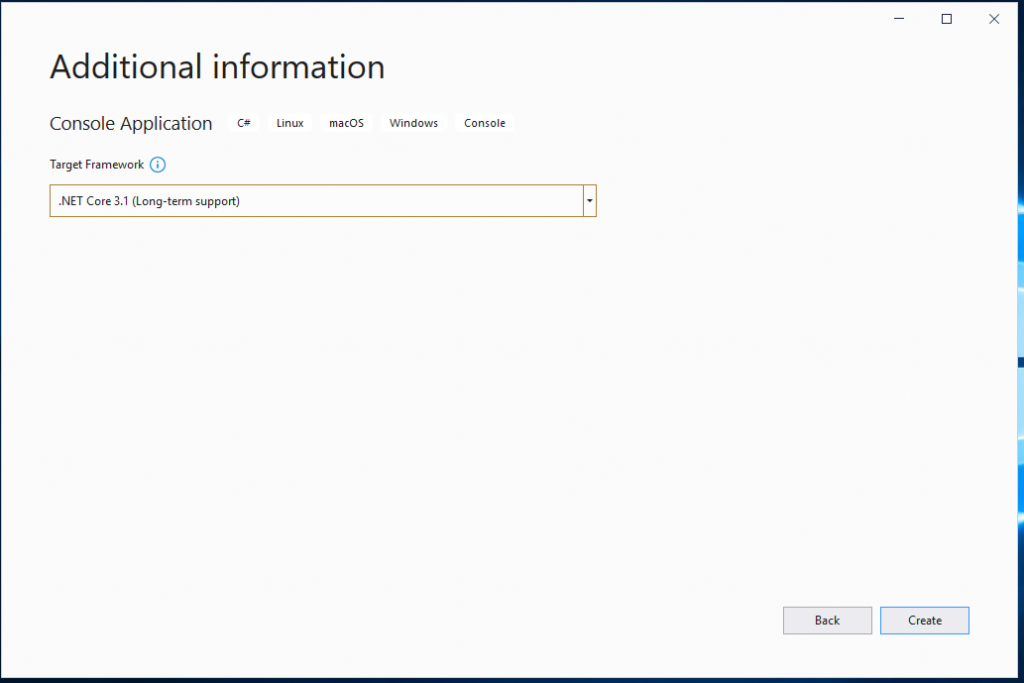Click the Target Framework info icon
This screenshot has height=683, width=1024.
click(x=157, y=165)
